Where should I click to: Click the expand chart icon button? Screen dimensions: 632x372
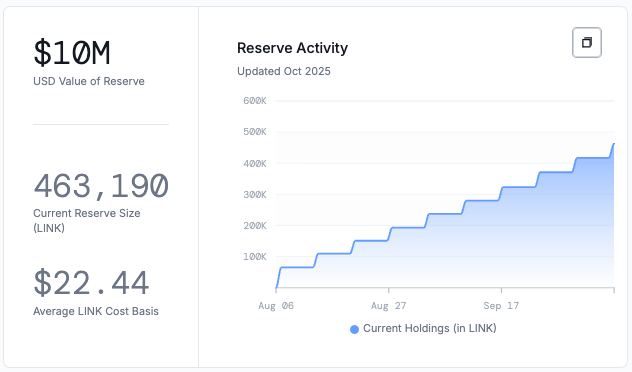click(x=586, y=42)
